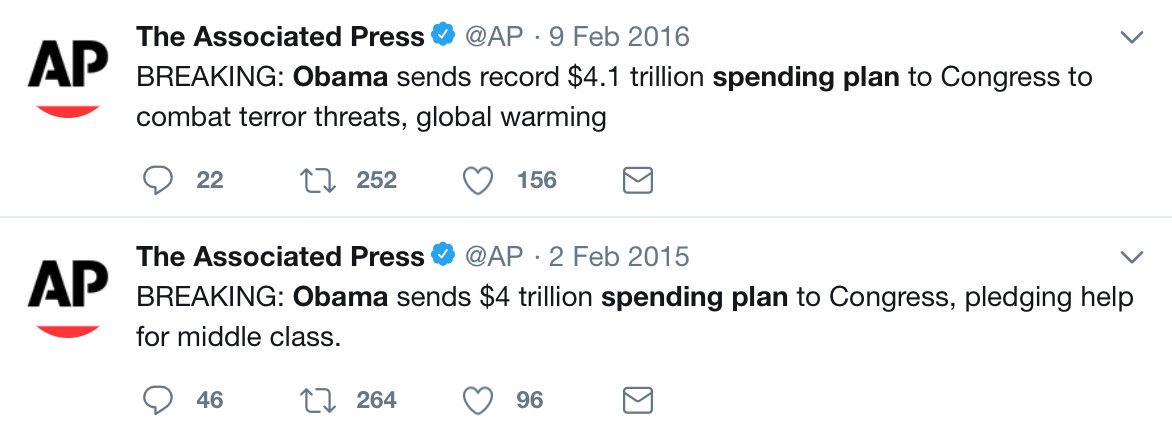
Task: Visit The Associated Press name in second tweet
Action: pos(280,257)
